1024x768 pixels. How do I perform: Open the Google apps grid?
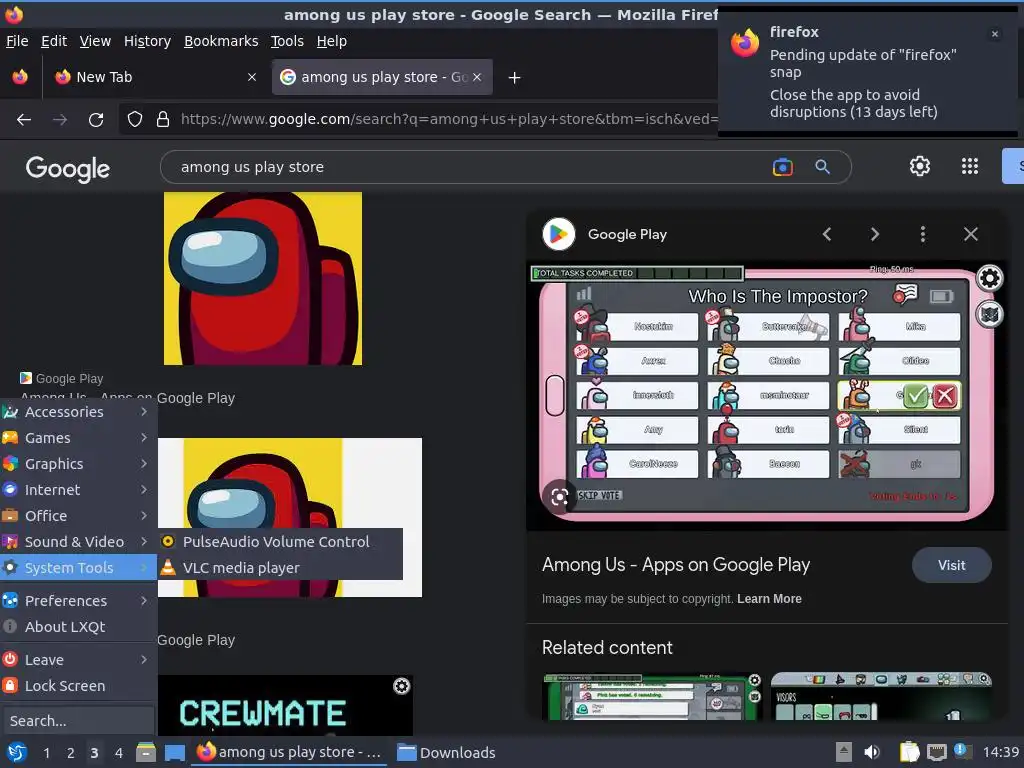click(970, 167)
